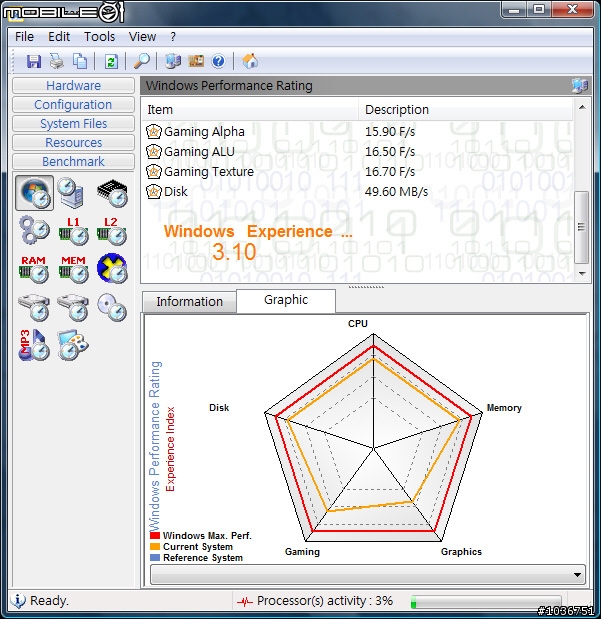Click the red Windows Max. Perf. legend swatch
Image resolution: width=601 pixels, height=619 pixels.
[x=155, y=536]
